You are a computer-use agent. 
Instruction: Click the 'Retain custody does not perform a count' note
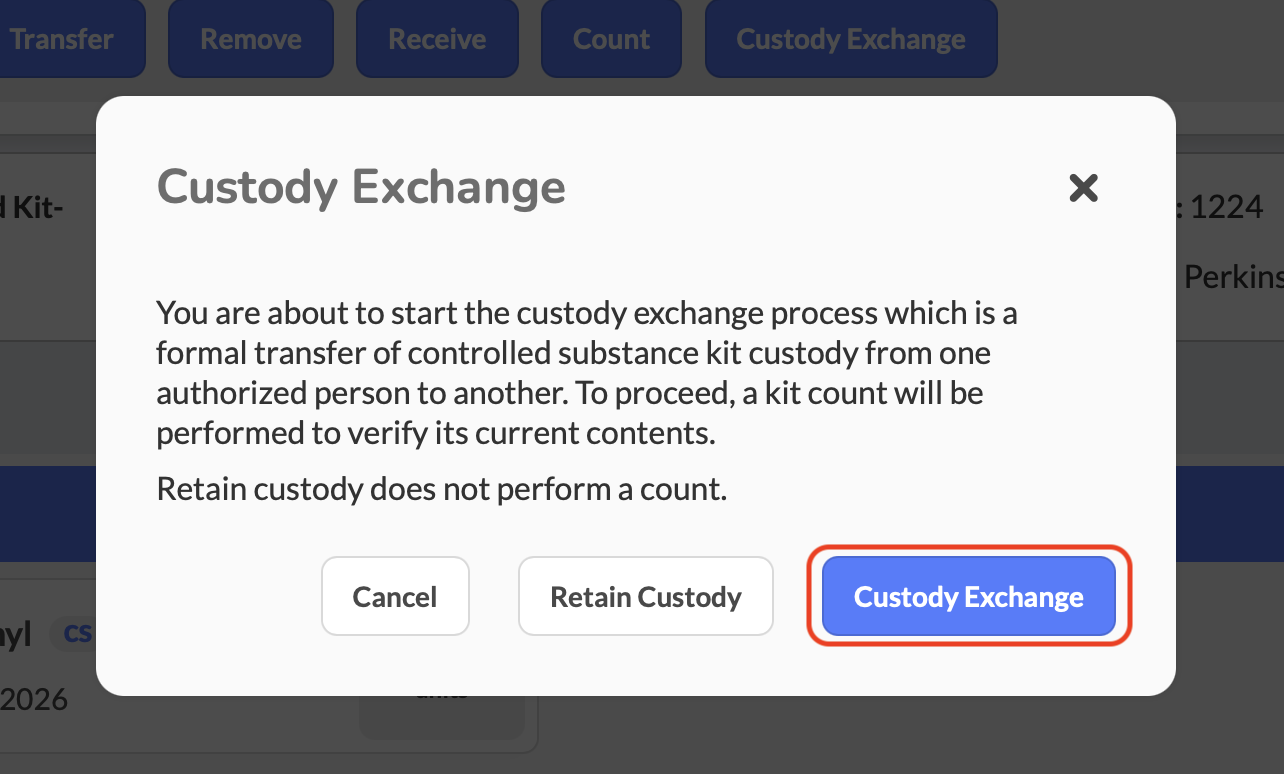coord(441,489)
